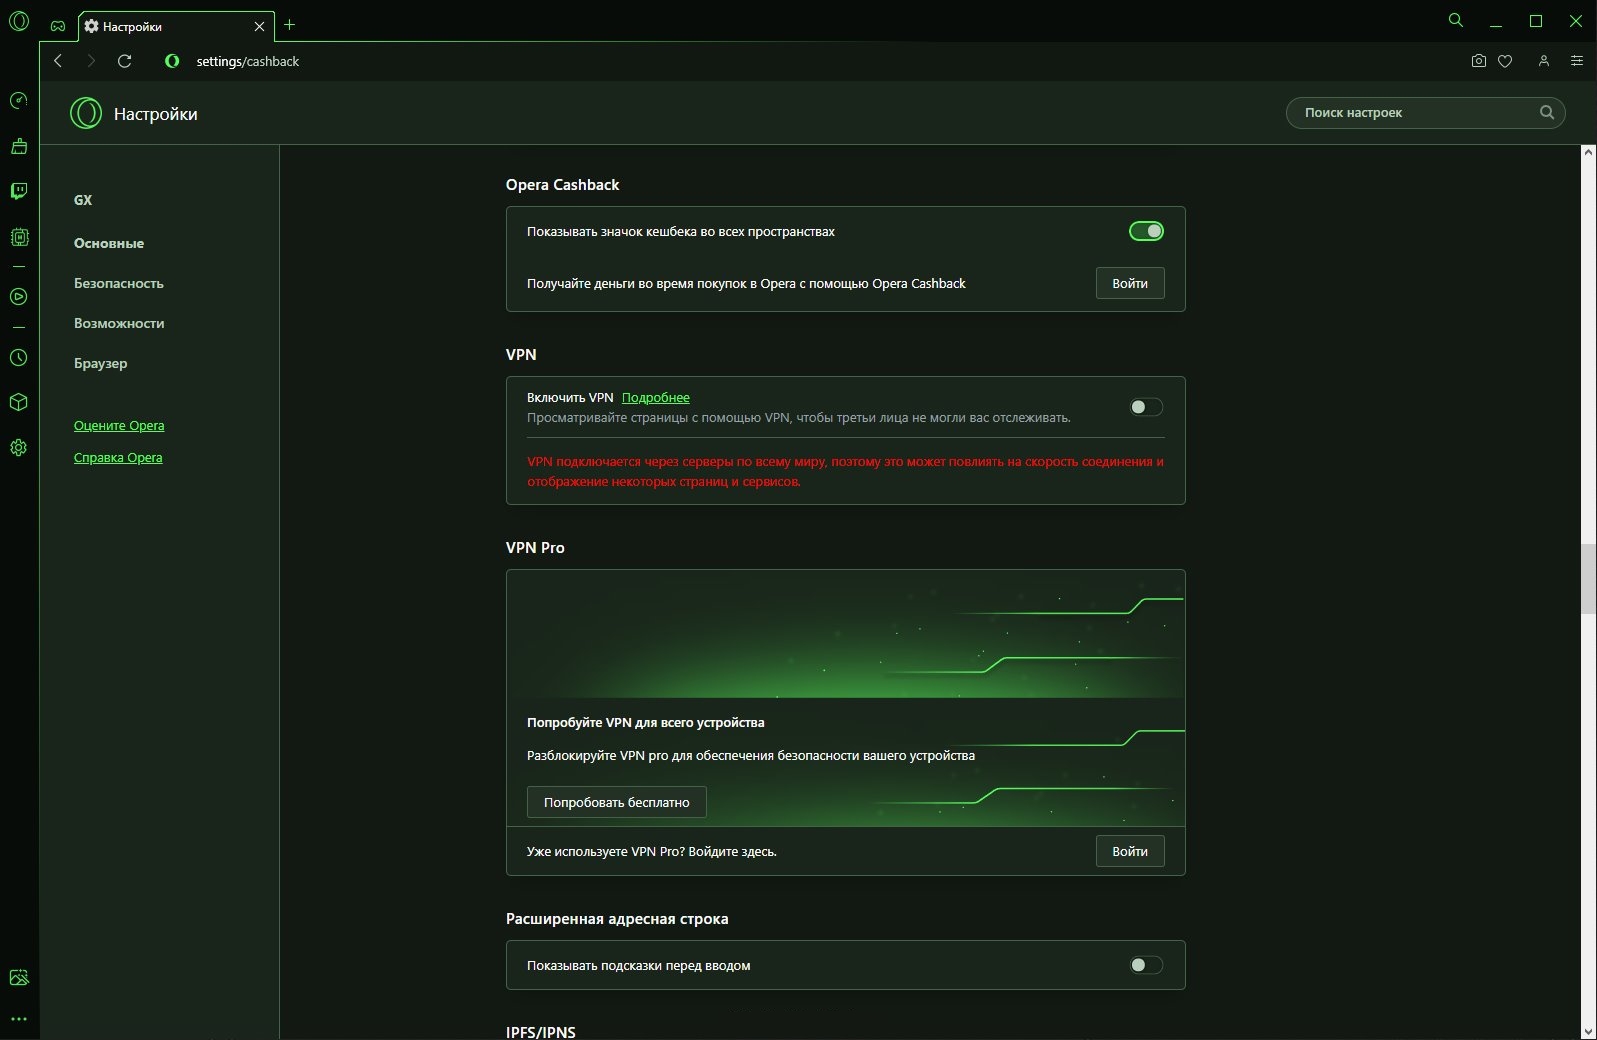This screenshot has height=1040, width=1597.
Task: Reload the settings page
Action: [x=125, y=61]
